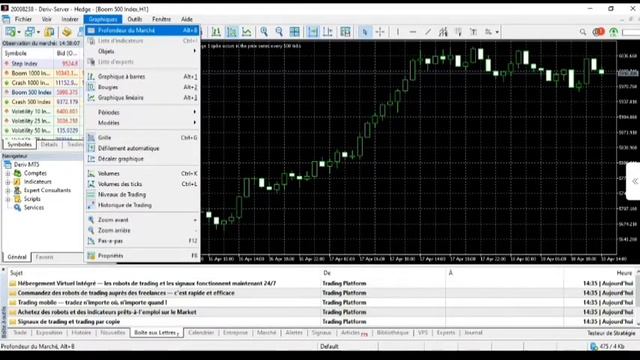Toggle the Grille option

coord(142,138)
